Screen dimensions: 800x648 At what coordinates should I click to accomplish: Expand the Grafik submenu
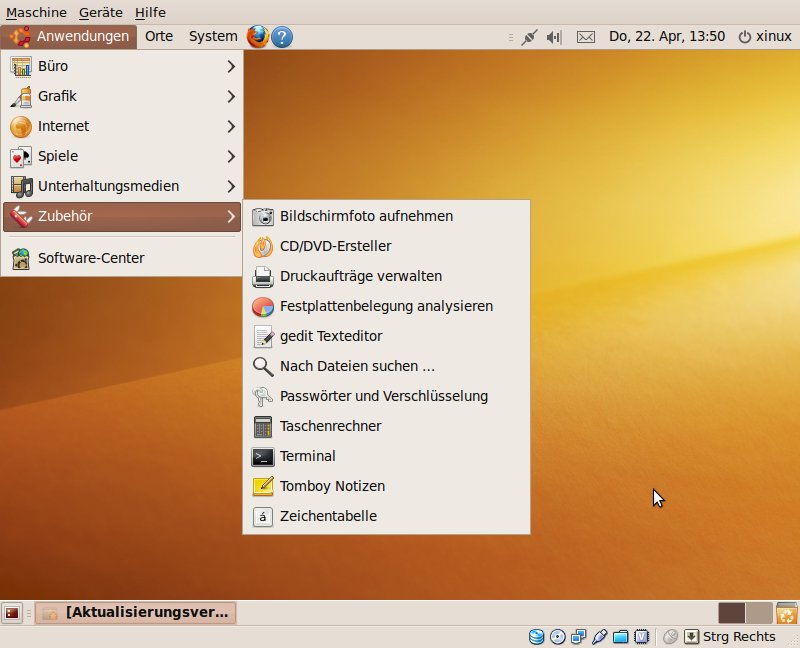click(120, 96)
